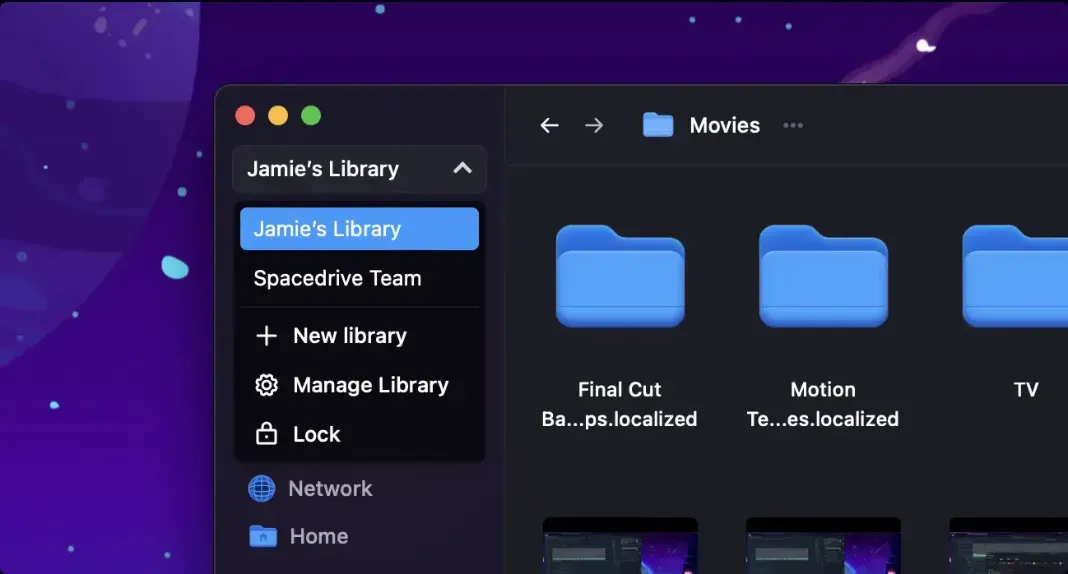Select the thumbnail below the Final Cut folder
Image resolution: width=1068 pixels, height=574 pixels.
point(620,545)
